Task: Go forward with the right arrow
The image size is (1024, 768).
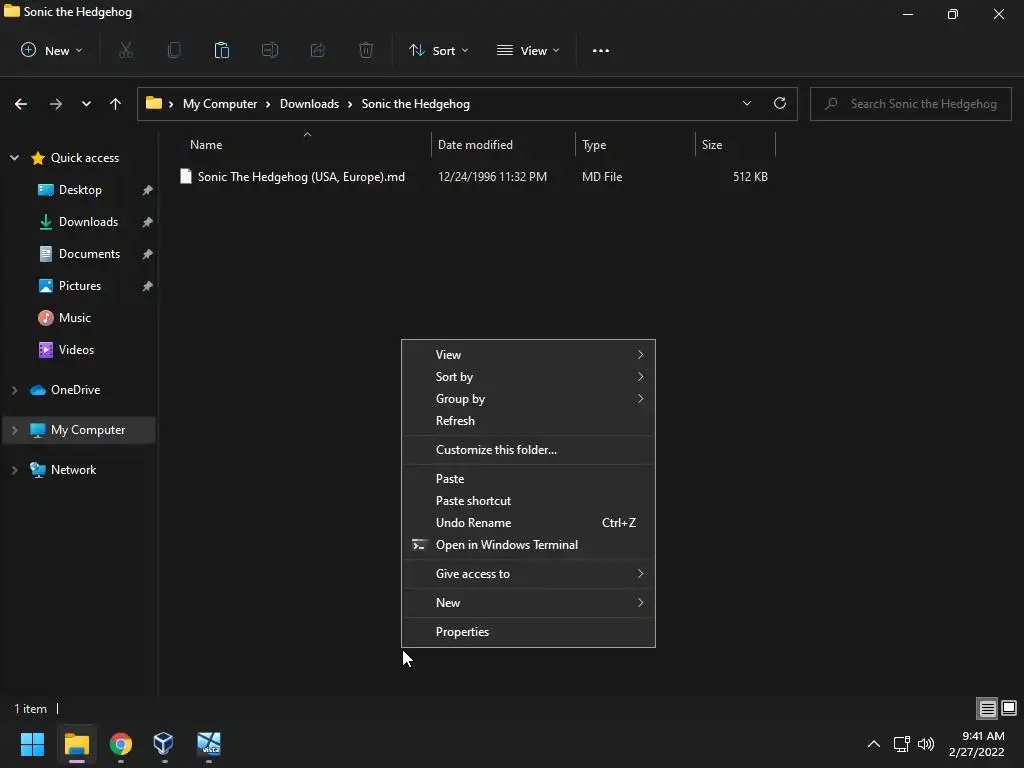Action: [x=56, y=104]
